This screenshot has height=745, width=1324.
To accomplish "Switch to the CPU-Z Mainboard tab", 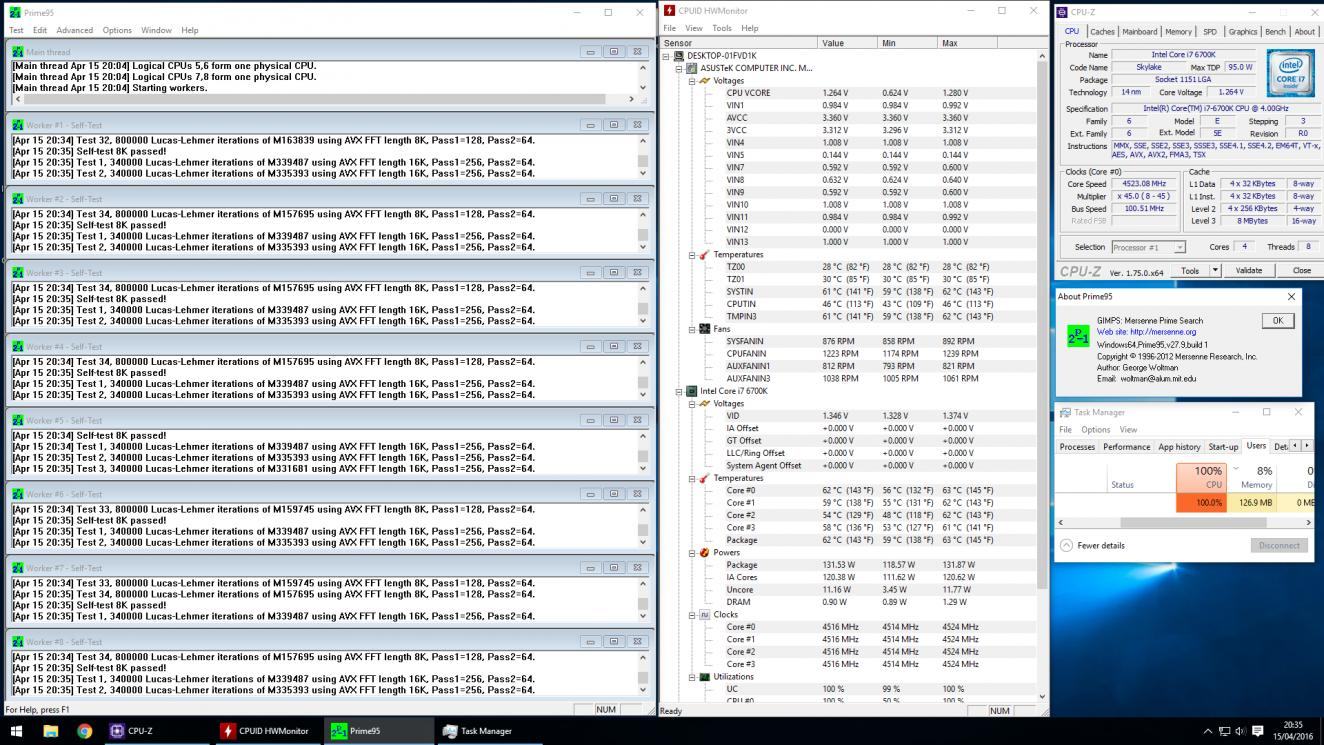I will point(1139,31).
